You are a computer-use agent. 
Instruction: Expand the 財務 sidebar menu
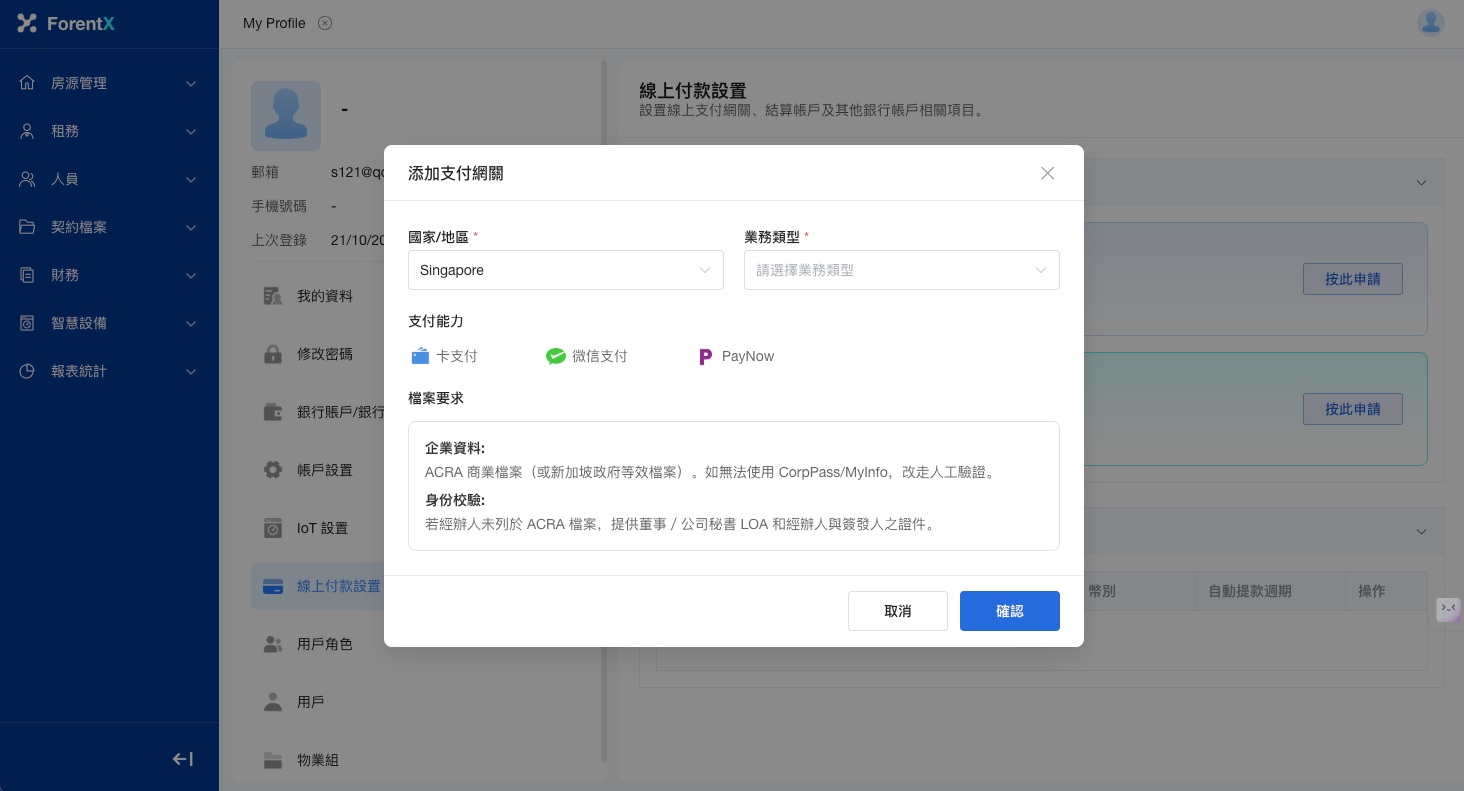click(x=109, y=275)
